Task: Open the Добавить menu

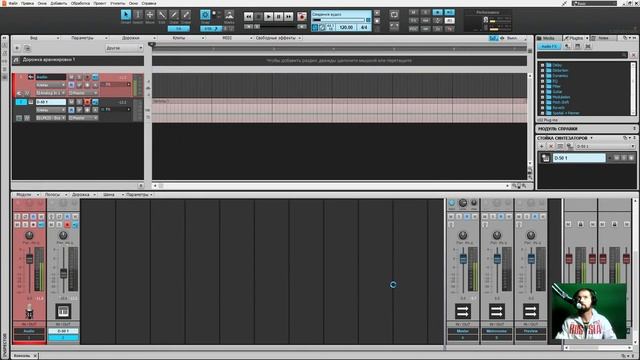Action: coord(59,3)
